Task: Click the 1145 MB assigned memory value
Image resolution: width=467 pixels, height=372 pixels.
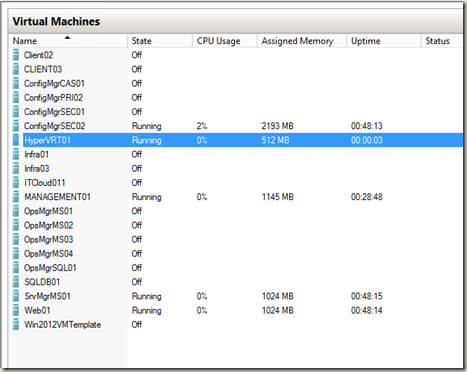Action: (277, 197)
